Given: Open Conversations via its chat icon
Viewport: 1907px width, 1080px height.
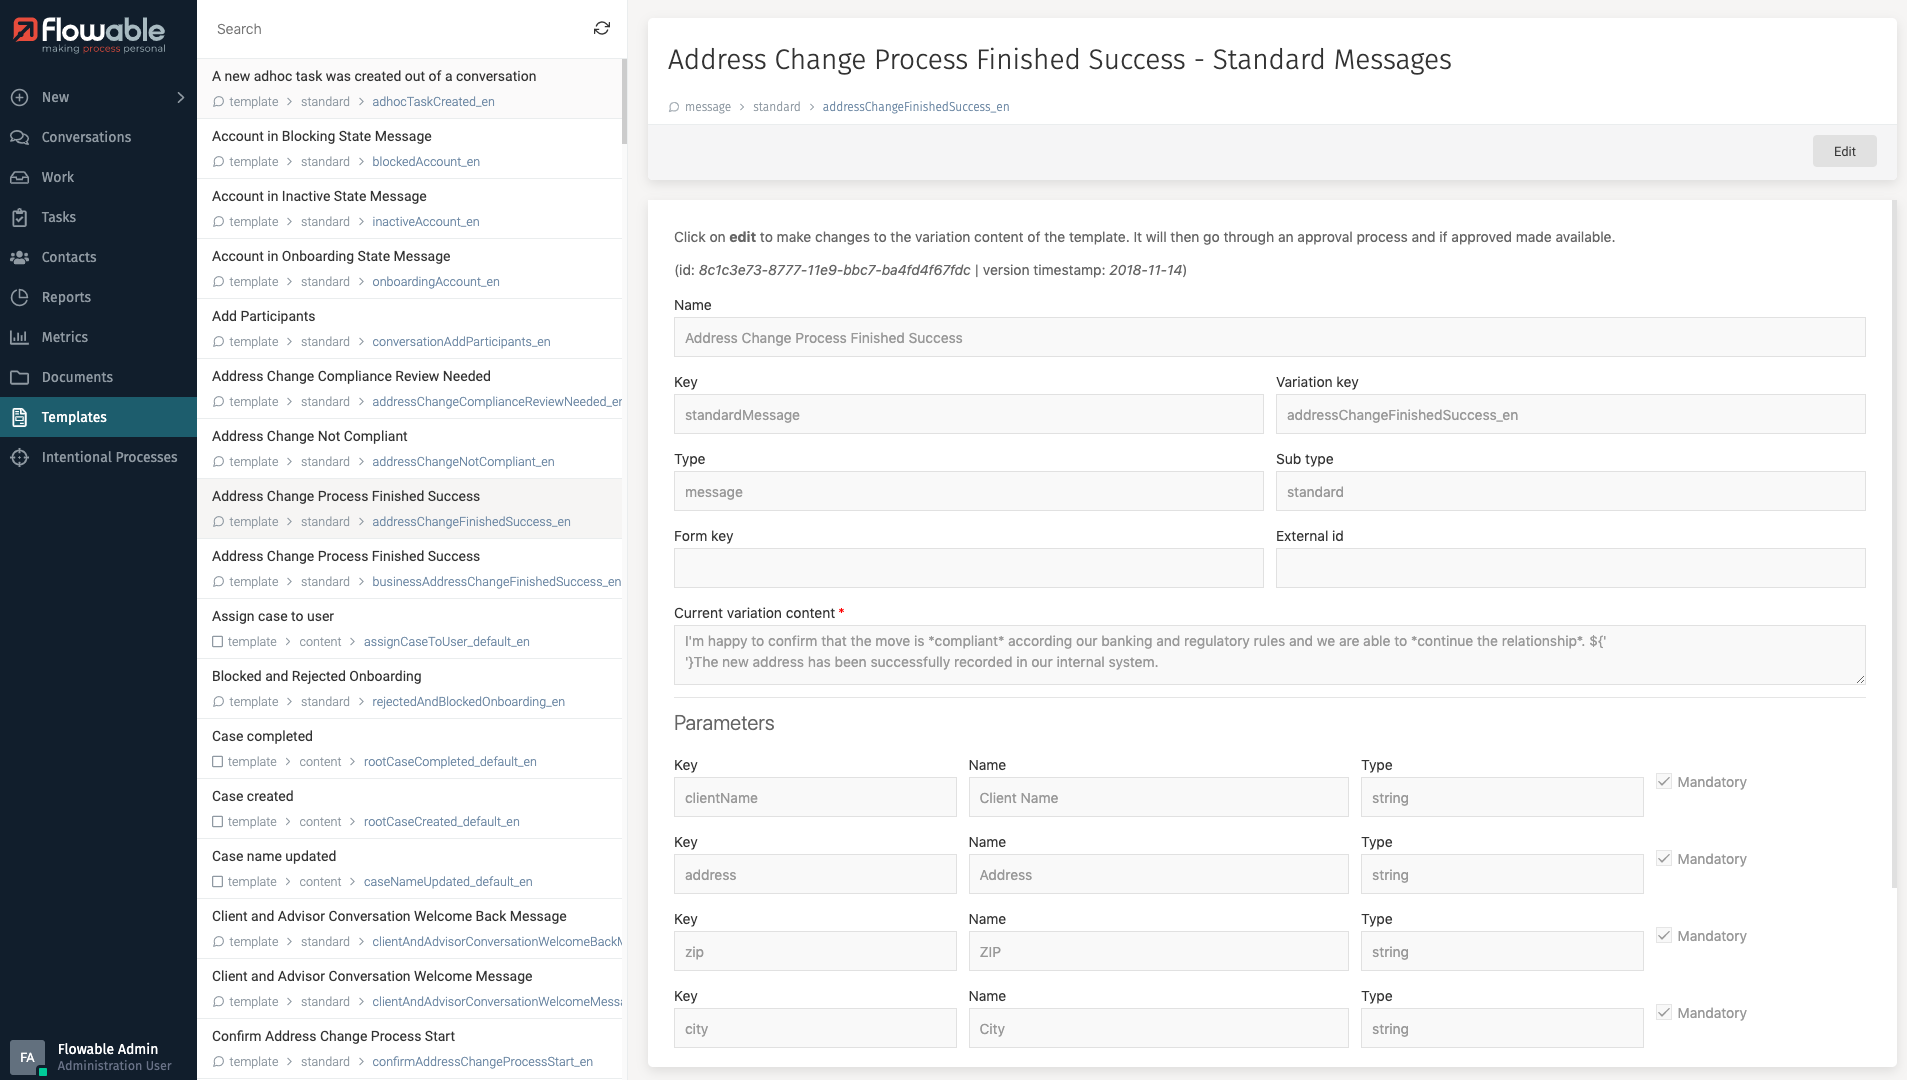Looking at the screenshot, I should coord(20,137).
